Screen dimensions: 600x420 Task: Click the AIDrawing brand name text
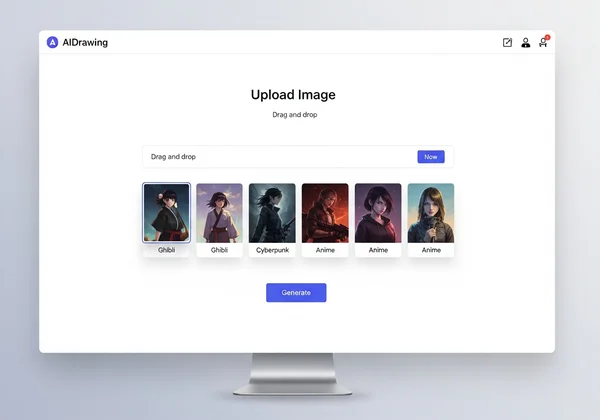(85, 42)
